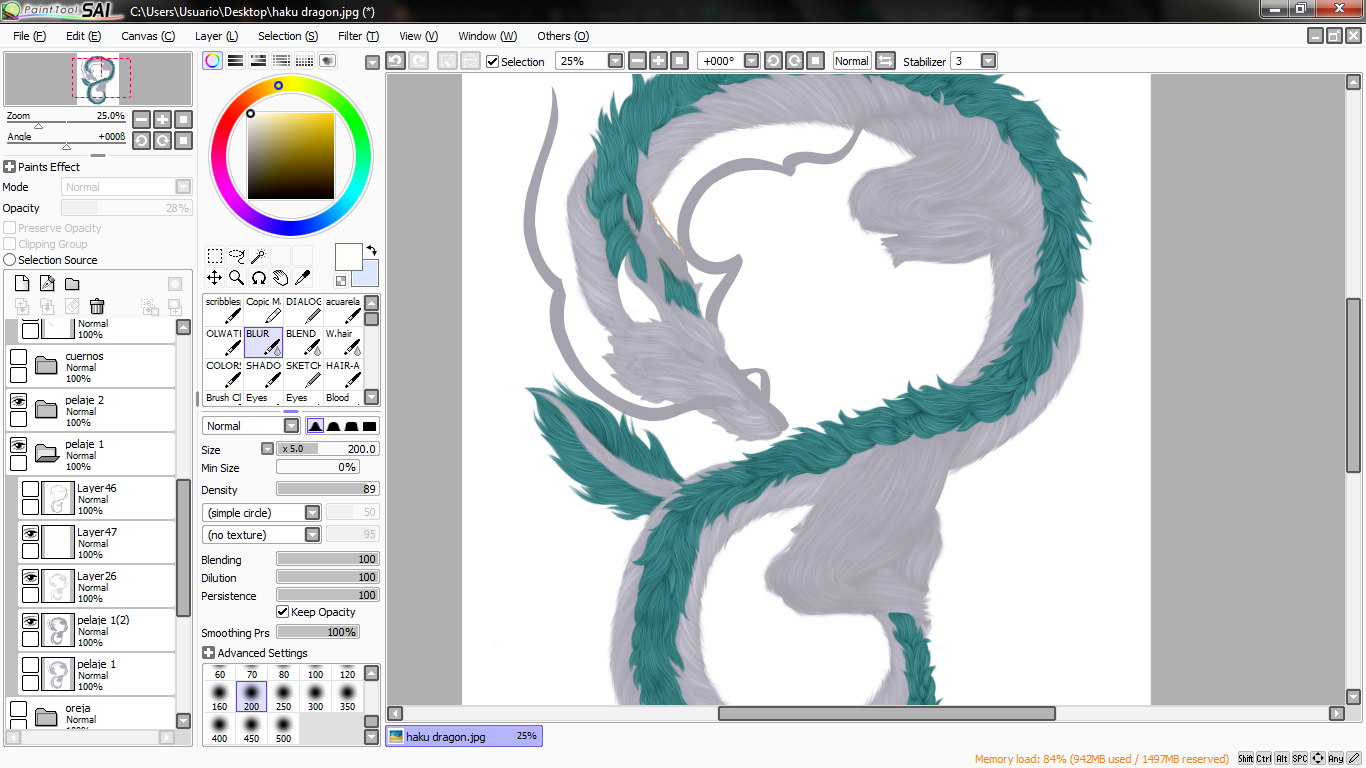Open the Canvas menu
This screenshot has height=768, width=1366.
148,36
